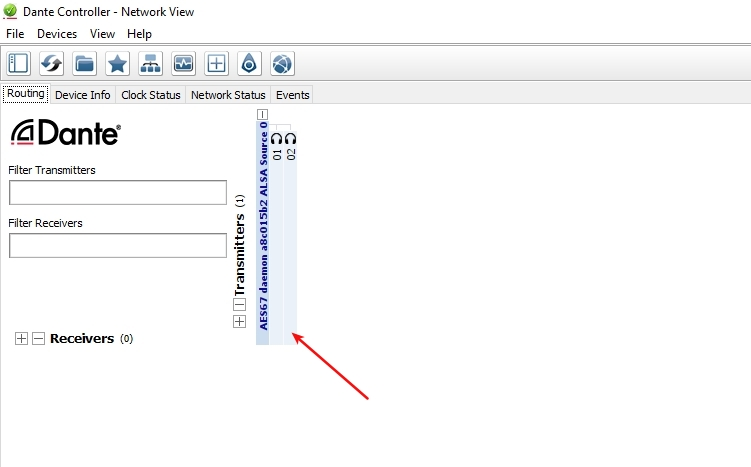The width and height of the screenshot is (751, 467).
Task: Open the Devices menu
Action: point(57,34)
